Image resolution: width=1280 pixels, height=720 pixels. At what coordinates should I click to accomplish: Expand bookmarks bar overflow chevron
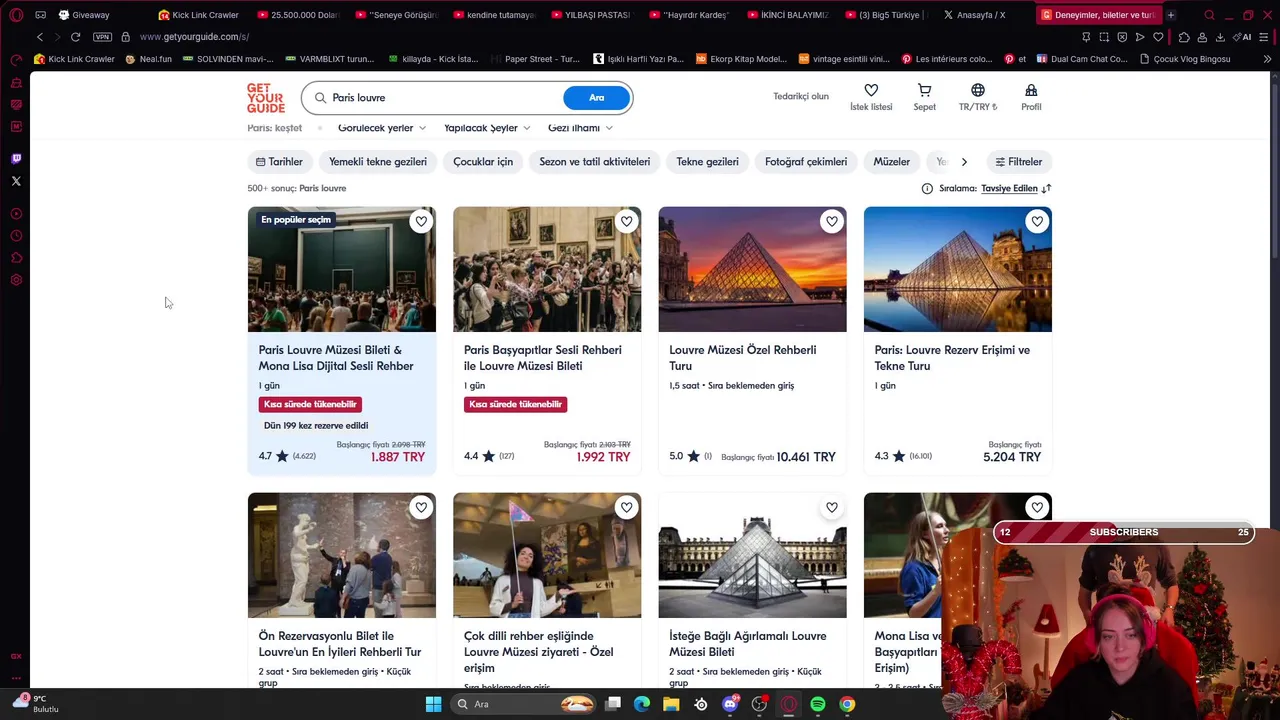coord(1267,59)
